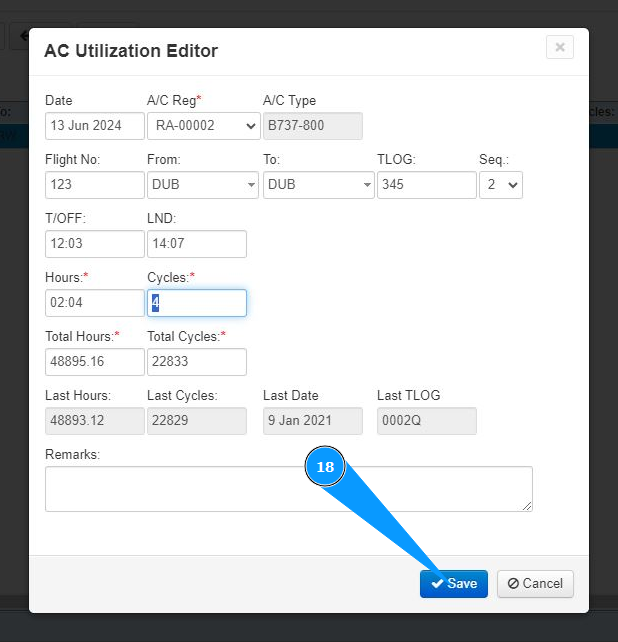Viewport: 618px width, 642px height.
Task: Click inside the Remarks text area
Action: (x=288, y=489)
